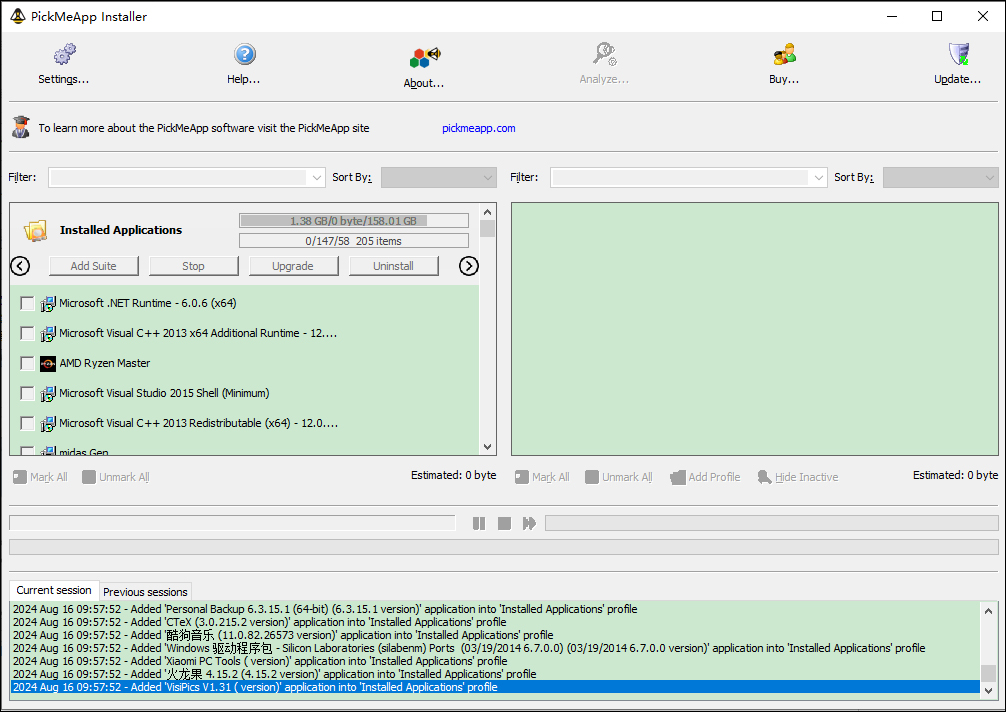
Task: Select the Microsoft .NET Runtime - 6.0.6 entry
Action: pyautogui.click(x=244, y=303)
